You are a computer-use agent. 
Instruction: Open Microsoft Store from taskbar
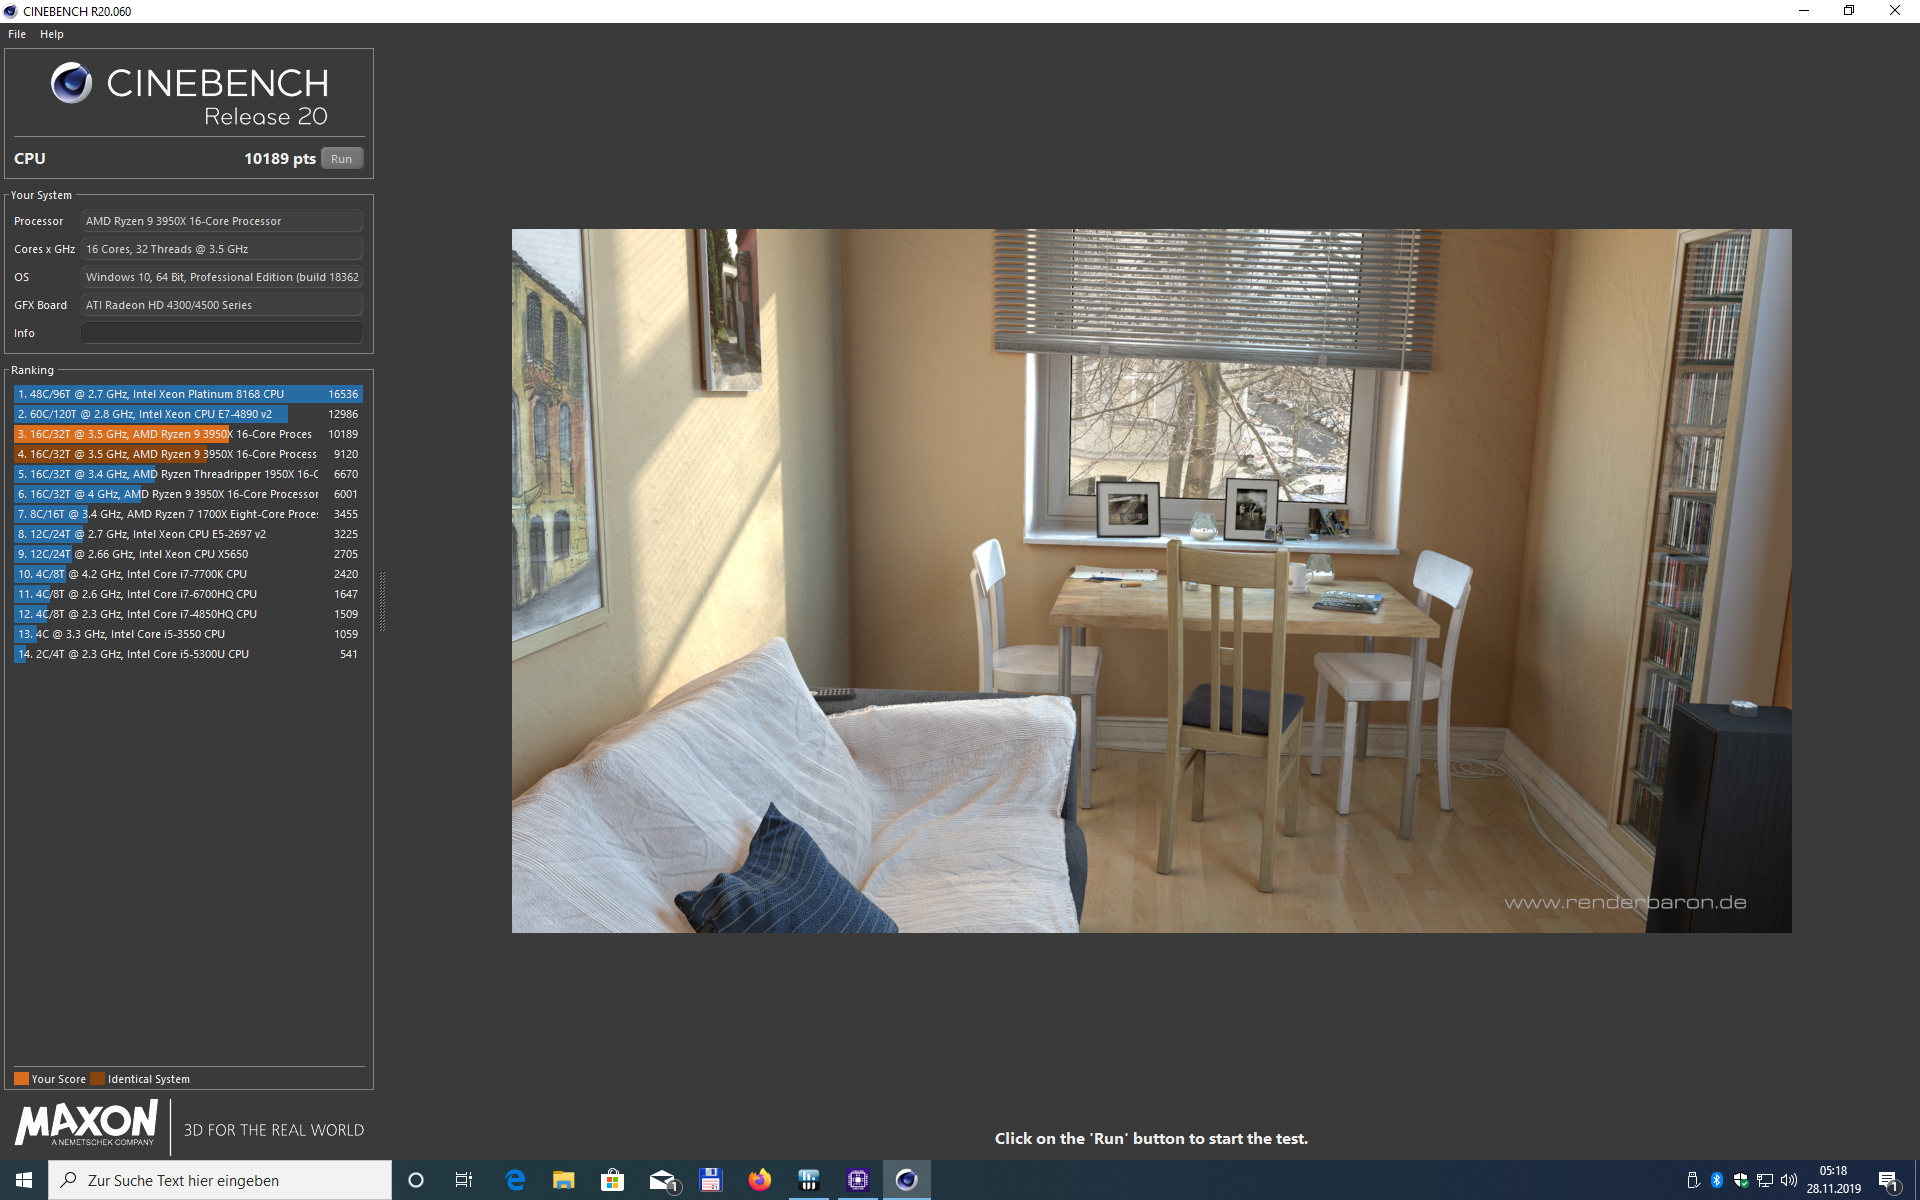tap(612, 1180)
